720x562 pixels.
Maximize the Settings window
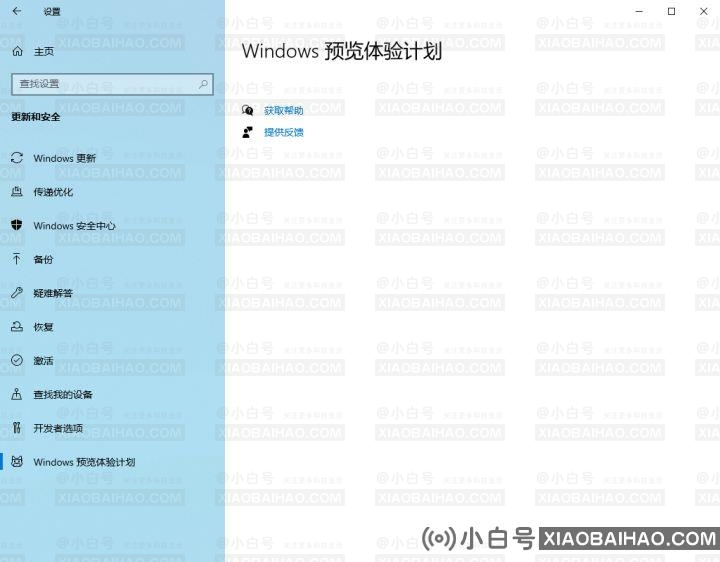[x=671, y=11]
